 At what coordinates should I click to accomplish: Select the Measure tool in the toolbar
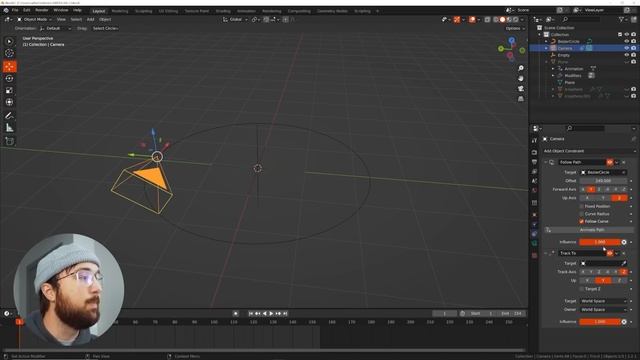pyautogui.click(x=9, y=128)
